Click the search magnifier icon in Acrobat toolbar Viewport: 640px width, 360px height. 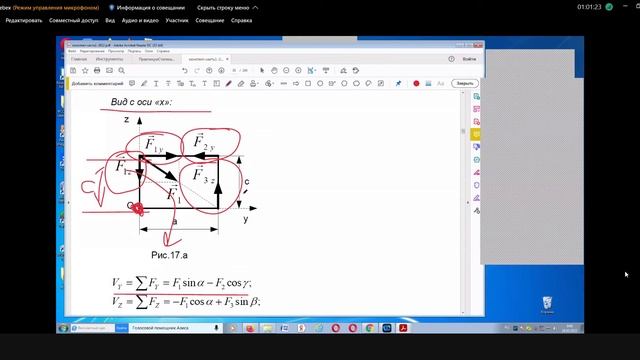[122, 71]
